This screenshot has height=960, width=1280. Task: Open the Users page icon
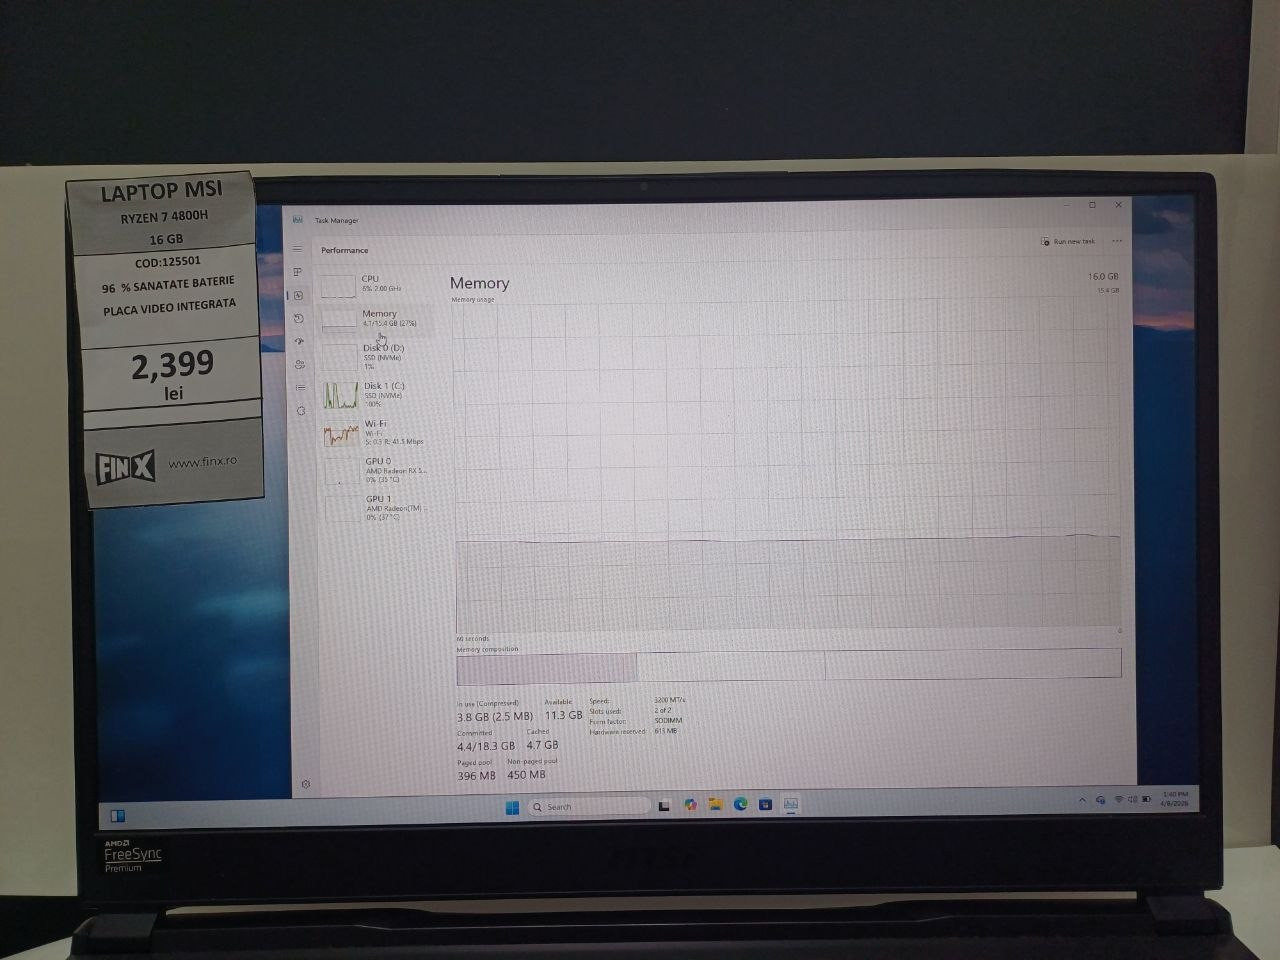299,364
